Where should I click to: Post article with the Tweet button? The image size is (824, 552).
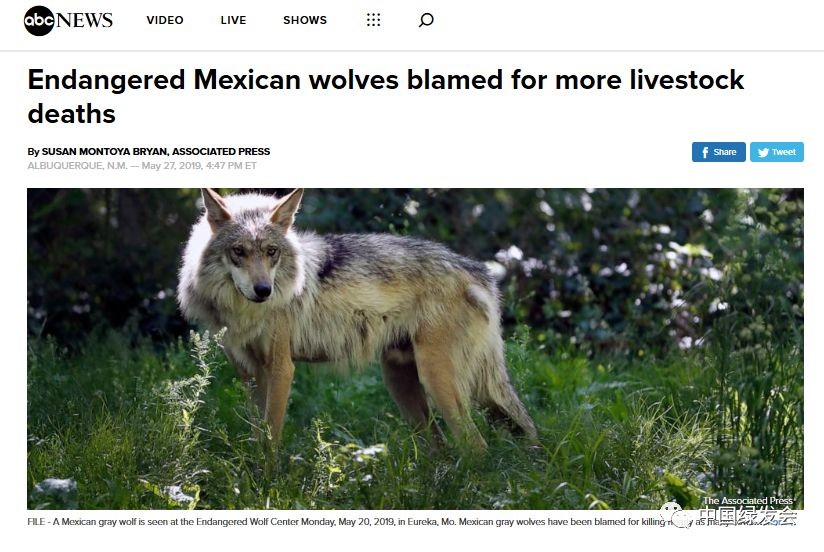(777, 152)
